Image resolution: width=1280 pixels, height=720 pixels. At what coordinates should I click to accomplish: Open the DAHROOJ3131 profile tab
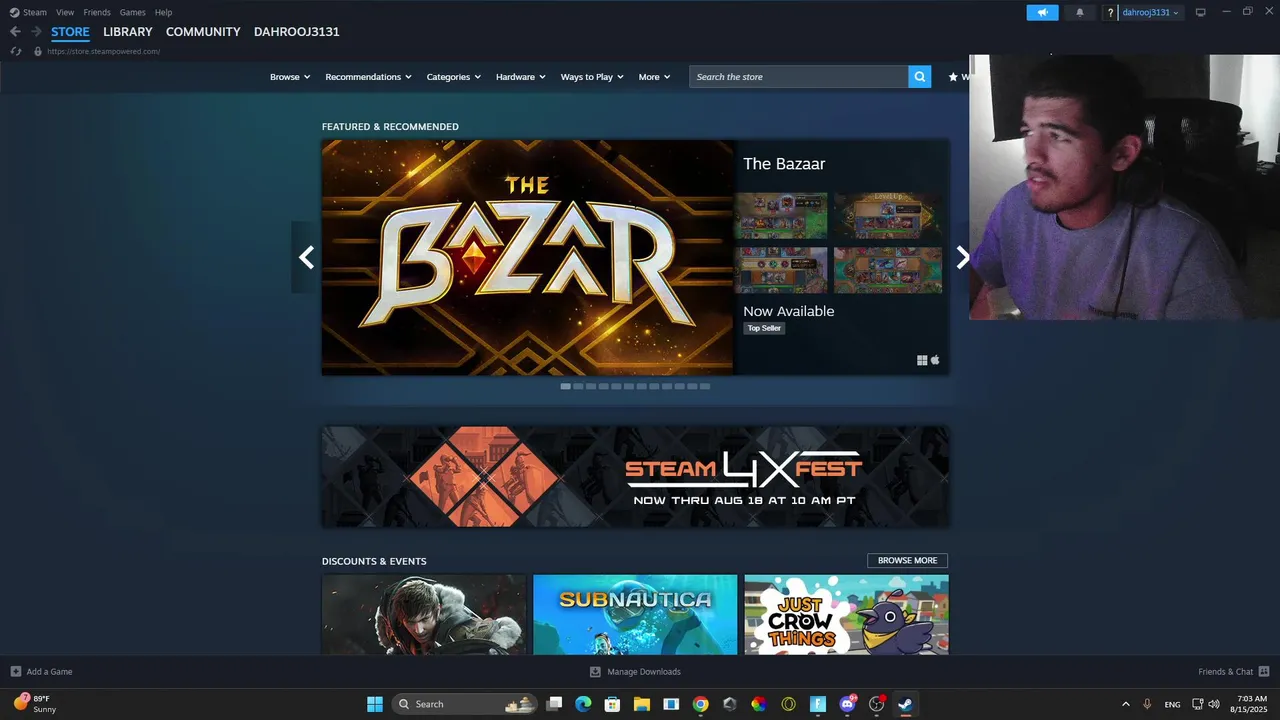tap(297, 32)
